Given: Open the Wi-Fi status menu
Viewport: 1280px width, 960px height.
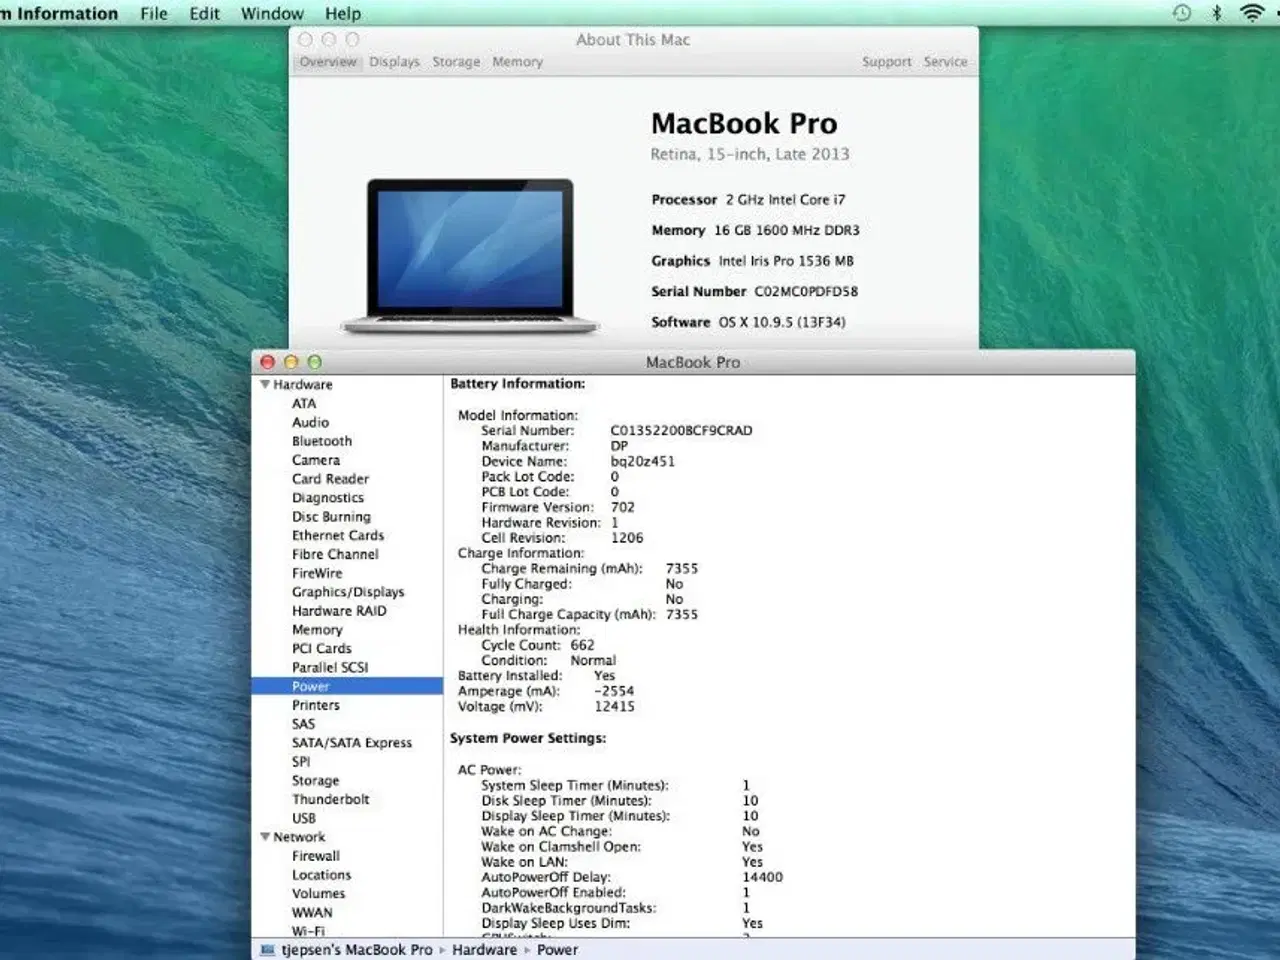Looking at the screenshot, I should (1251, 13).
